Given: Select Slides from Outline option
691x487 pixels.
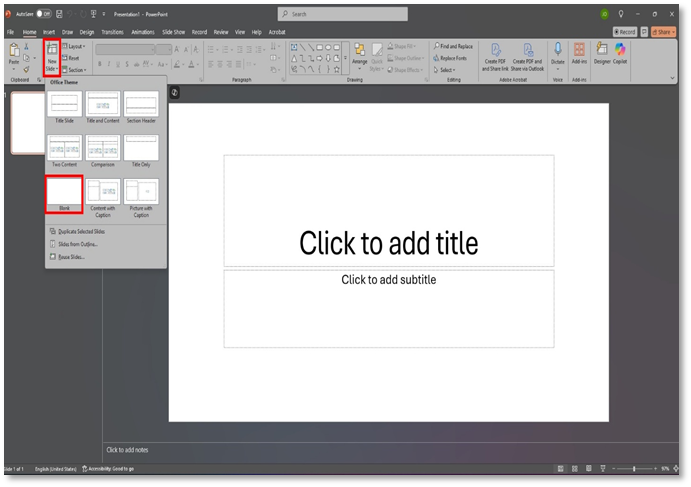Looking at the screenshot, I should pos(77,244).
